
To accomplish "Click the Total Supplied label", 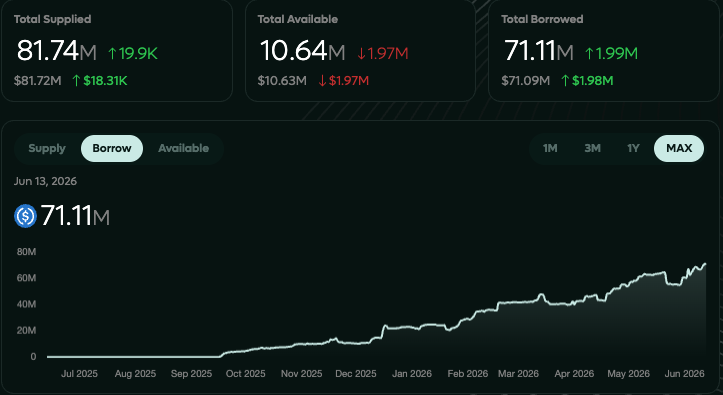I will [53, 19].
